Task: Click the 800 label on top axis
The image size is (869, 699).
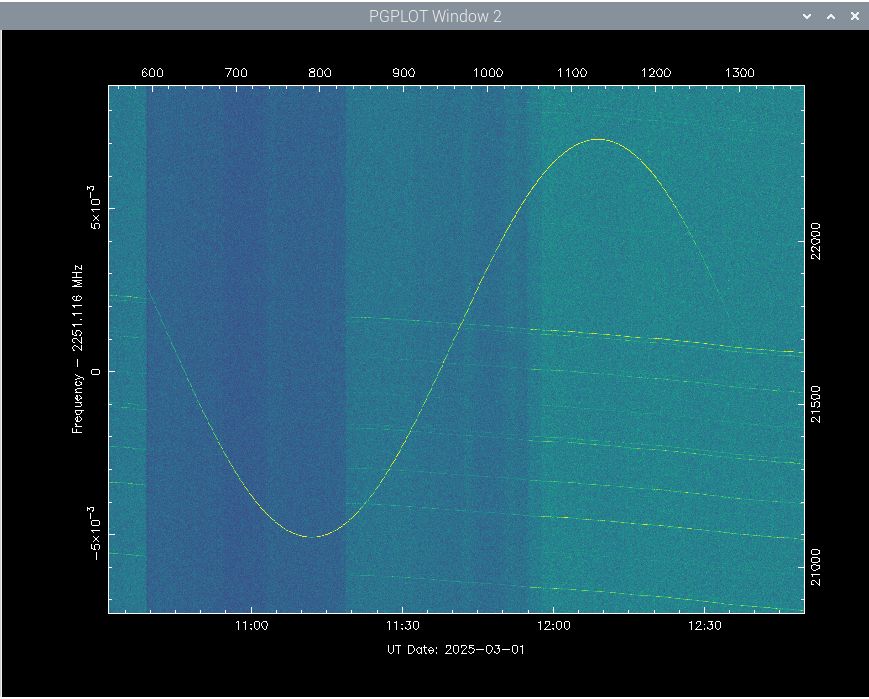Action: (320, 73)
